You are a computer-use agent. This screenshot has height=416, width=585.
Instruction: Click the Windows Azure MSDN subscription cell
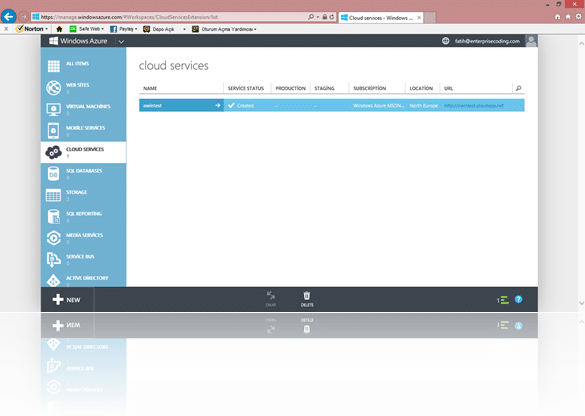378,106
